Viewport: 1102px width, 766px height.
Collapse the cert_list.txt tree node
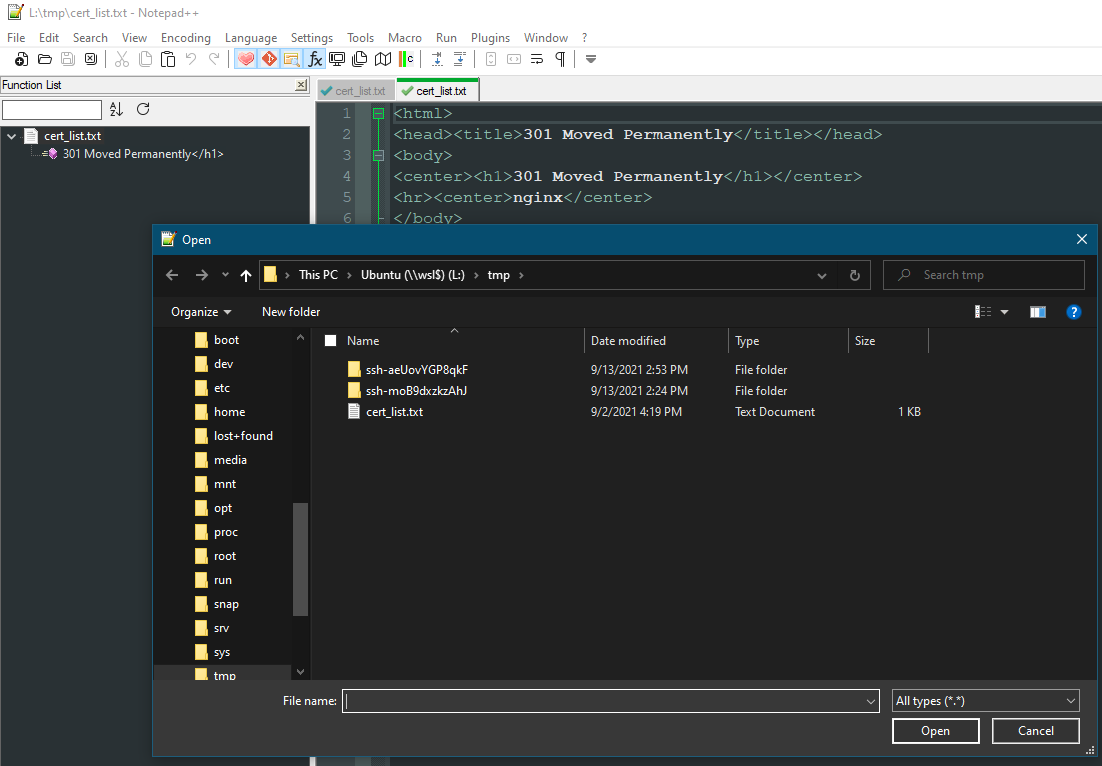(11, 136)
